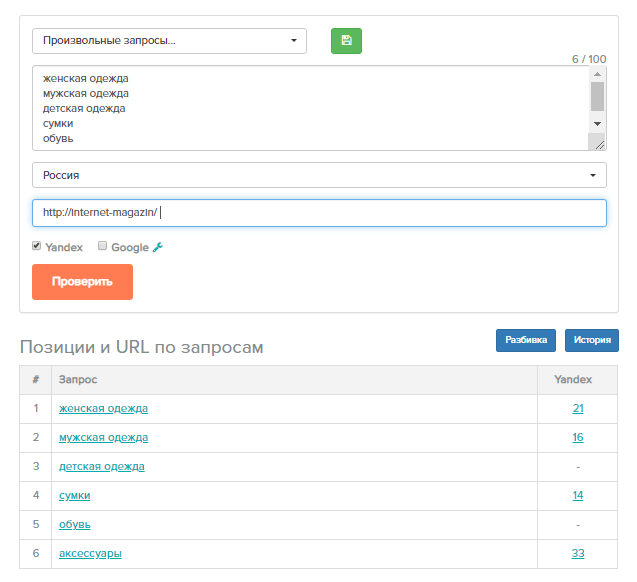The width and height of the screenshot is (637, 582).
Task: Open the детская одежда query link
Action: tap(102, 466)
